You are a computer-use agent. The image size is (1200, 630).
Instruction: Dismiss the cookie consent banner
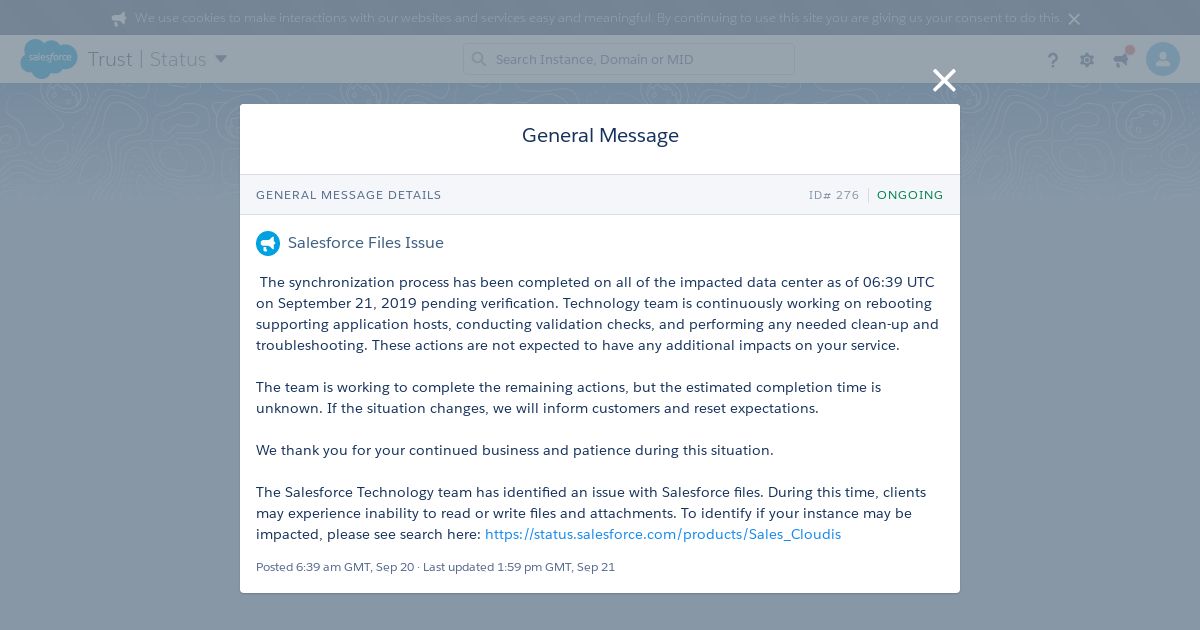tap(1074, 19)
